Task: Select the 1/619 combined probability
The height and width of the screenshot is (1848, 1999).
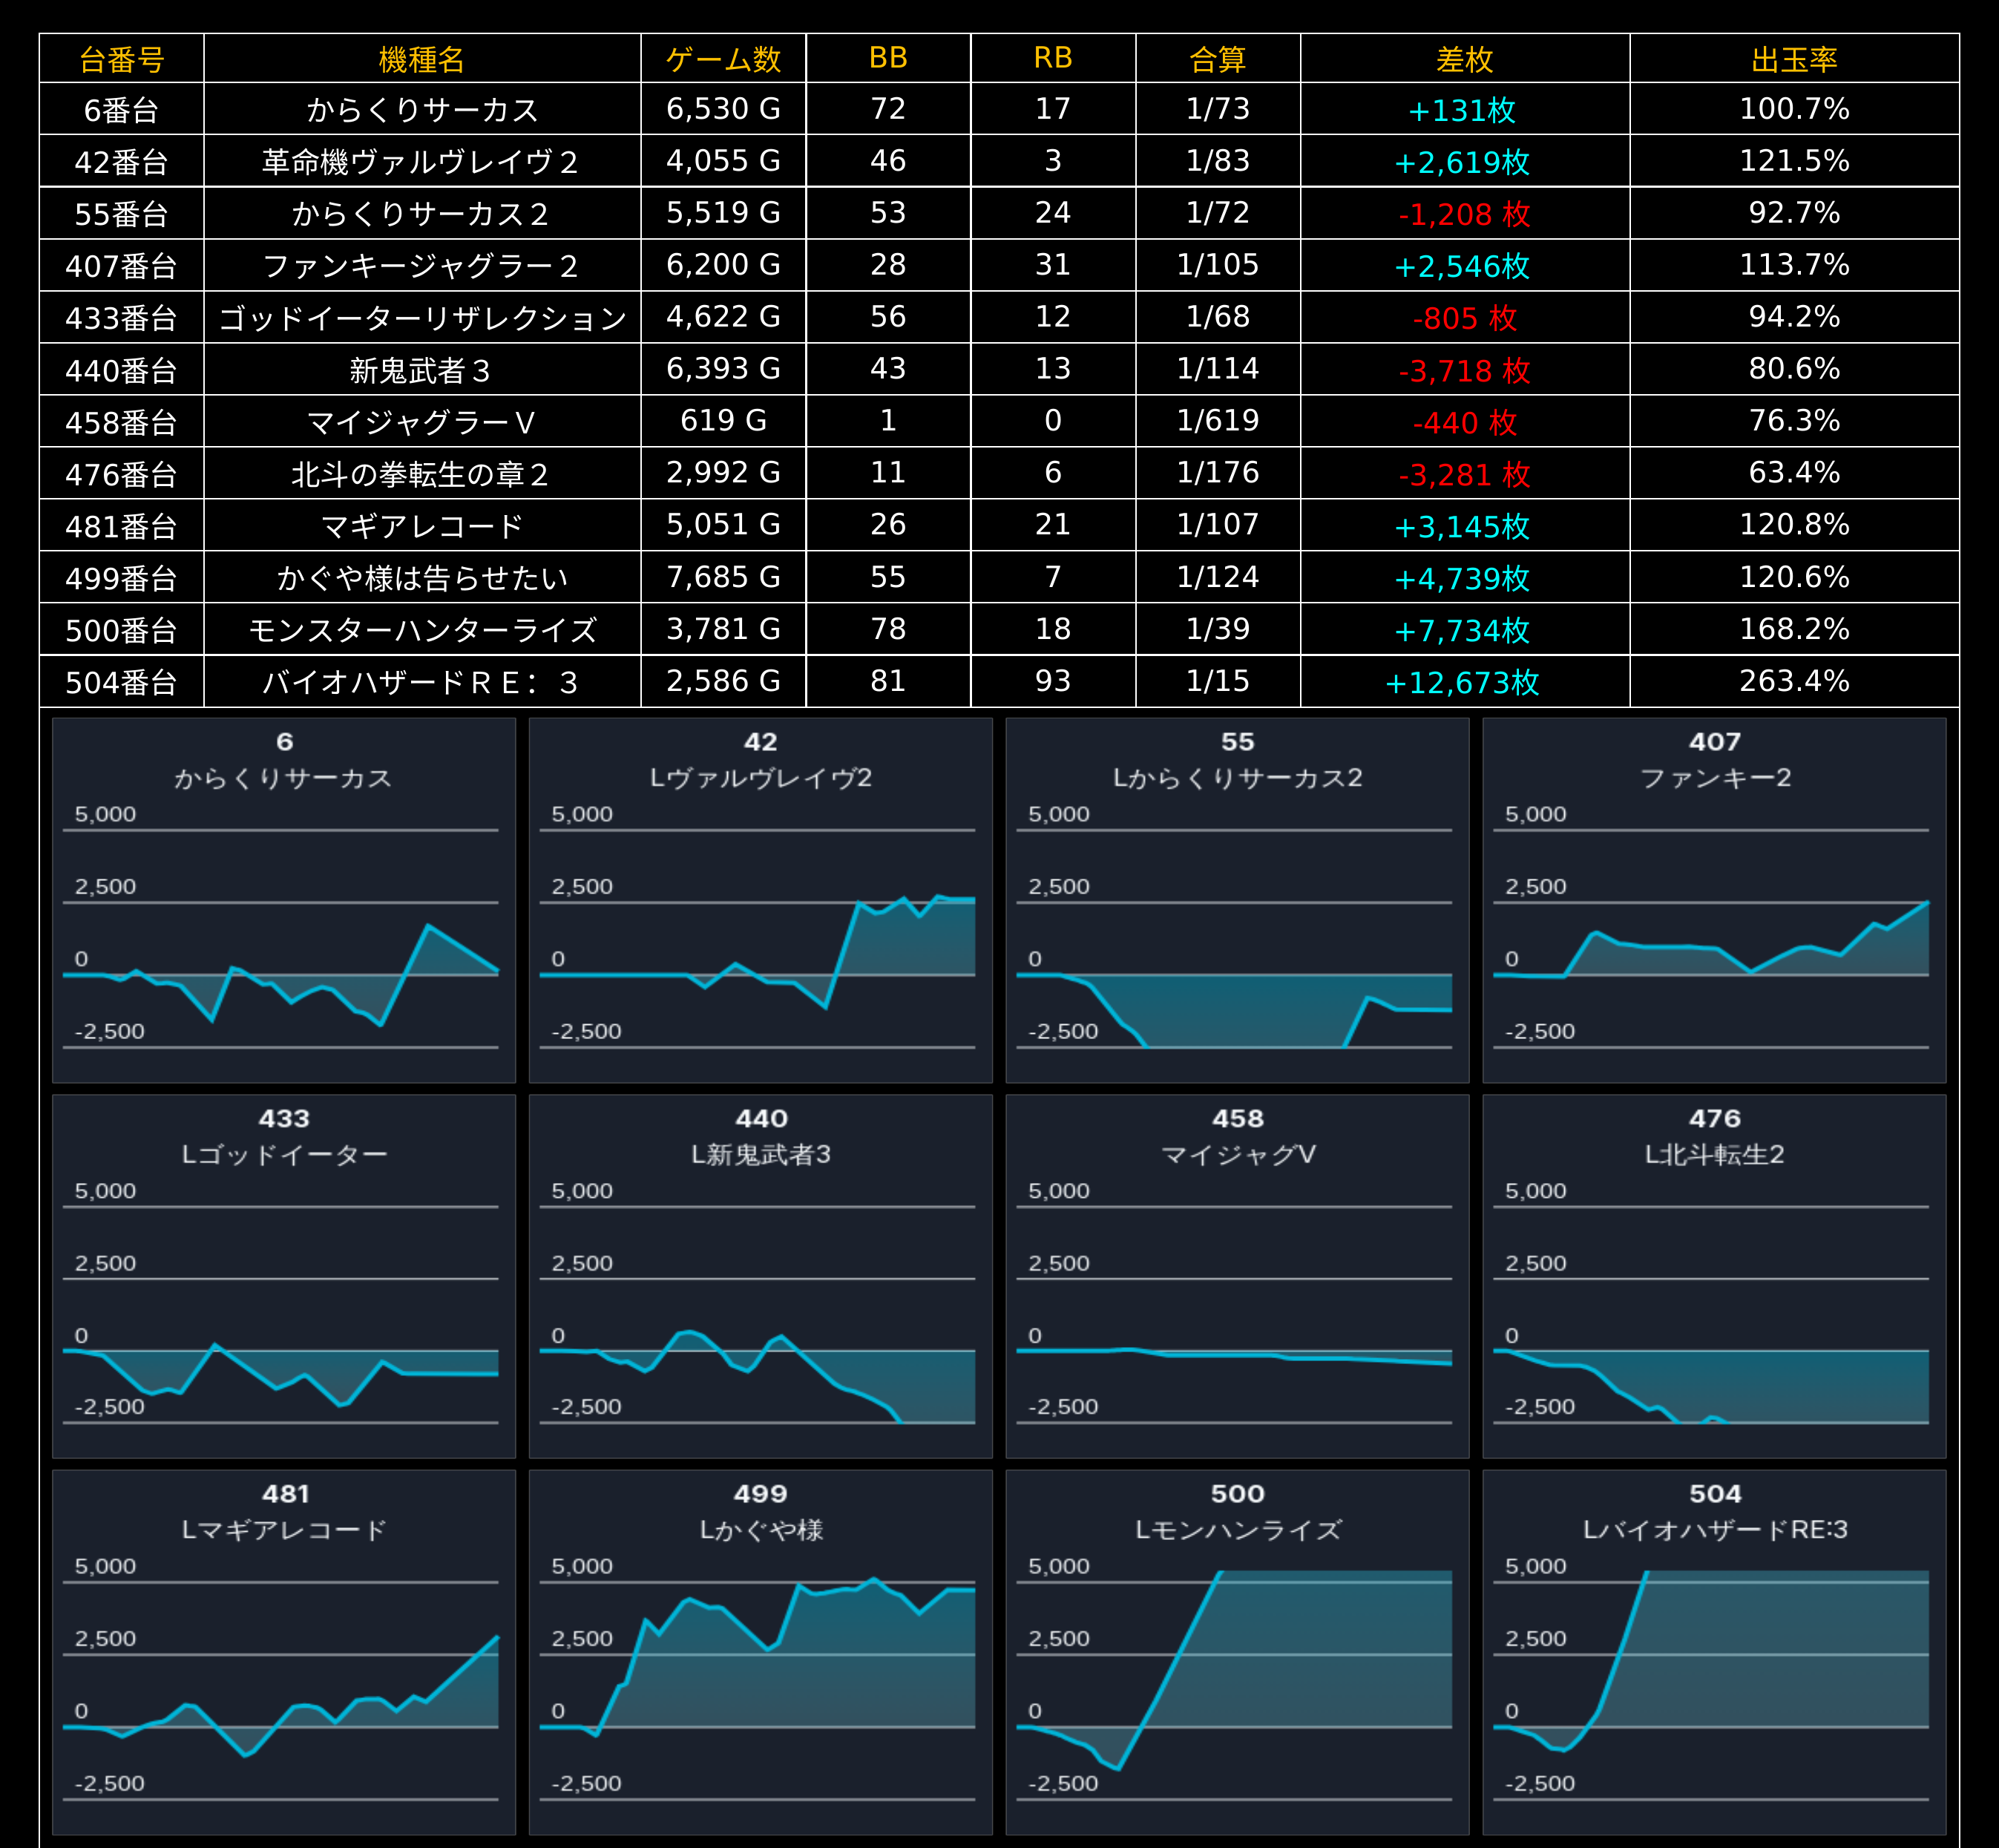Action: pyautogui.click(x=1218, y=421)
